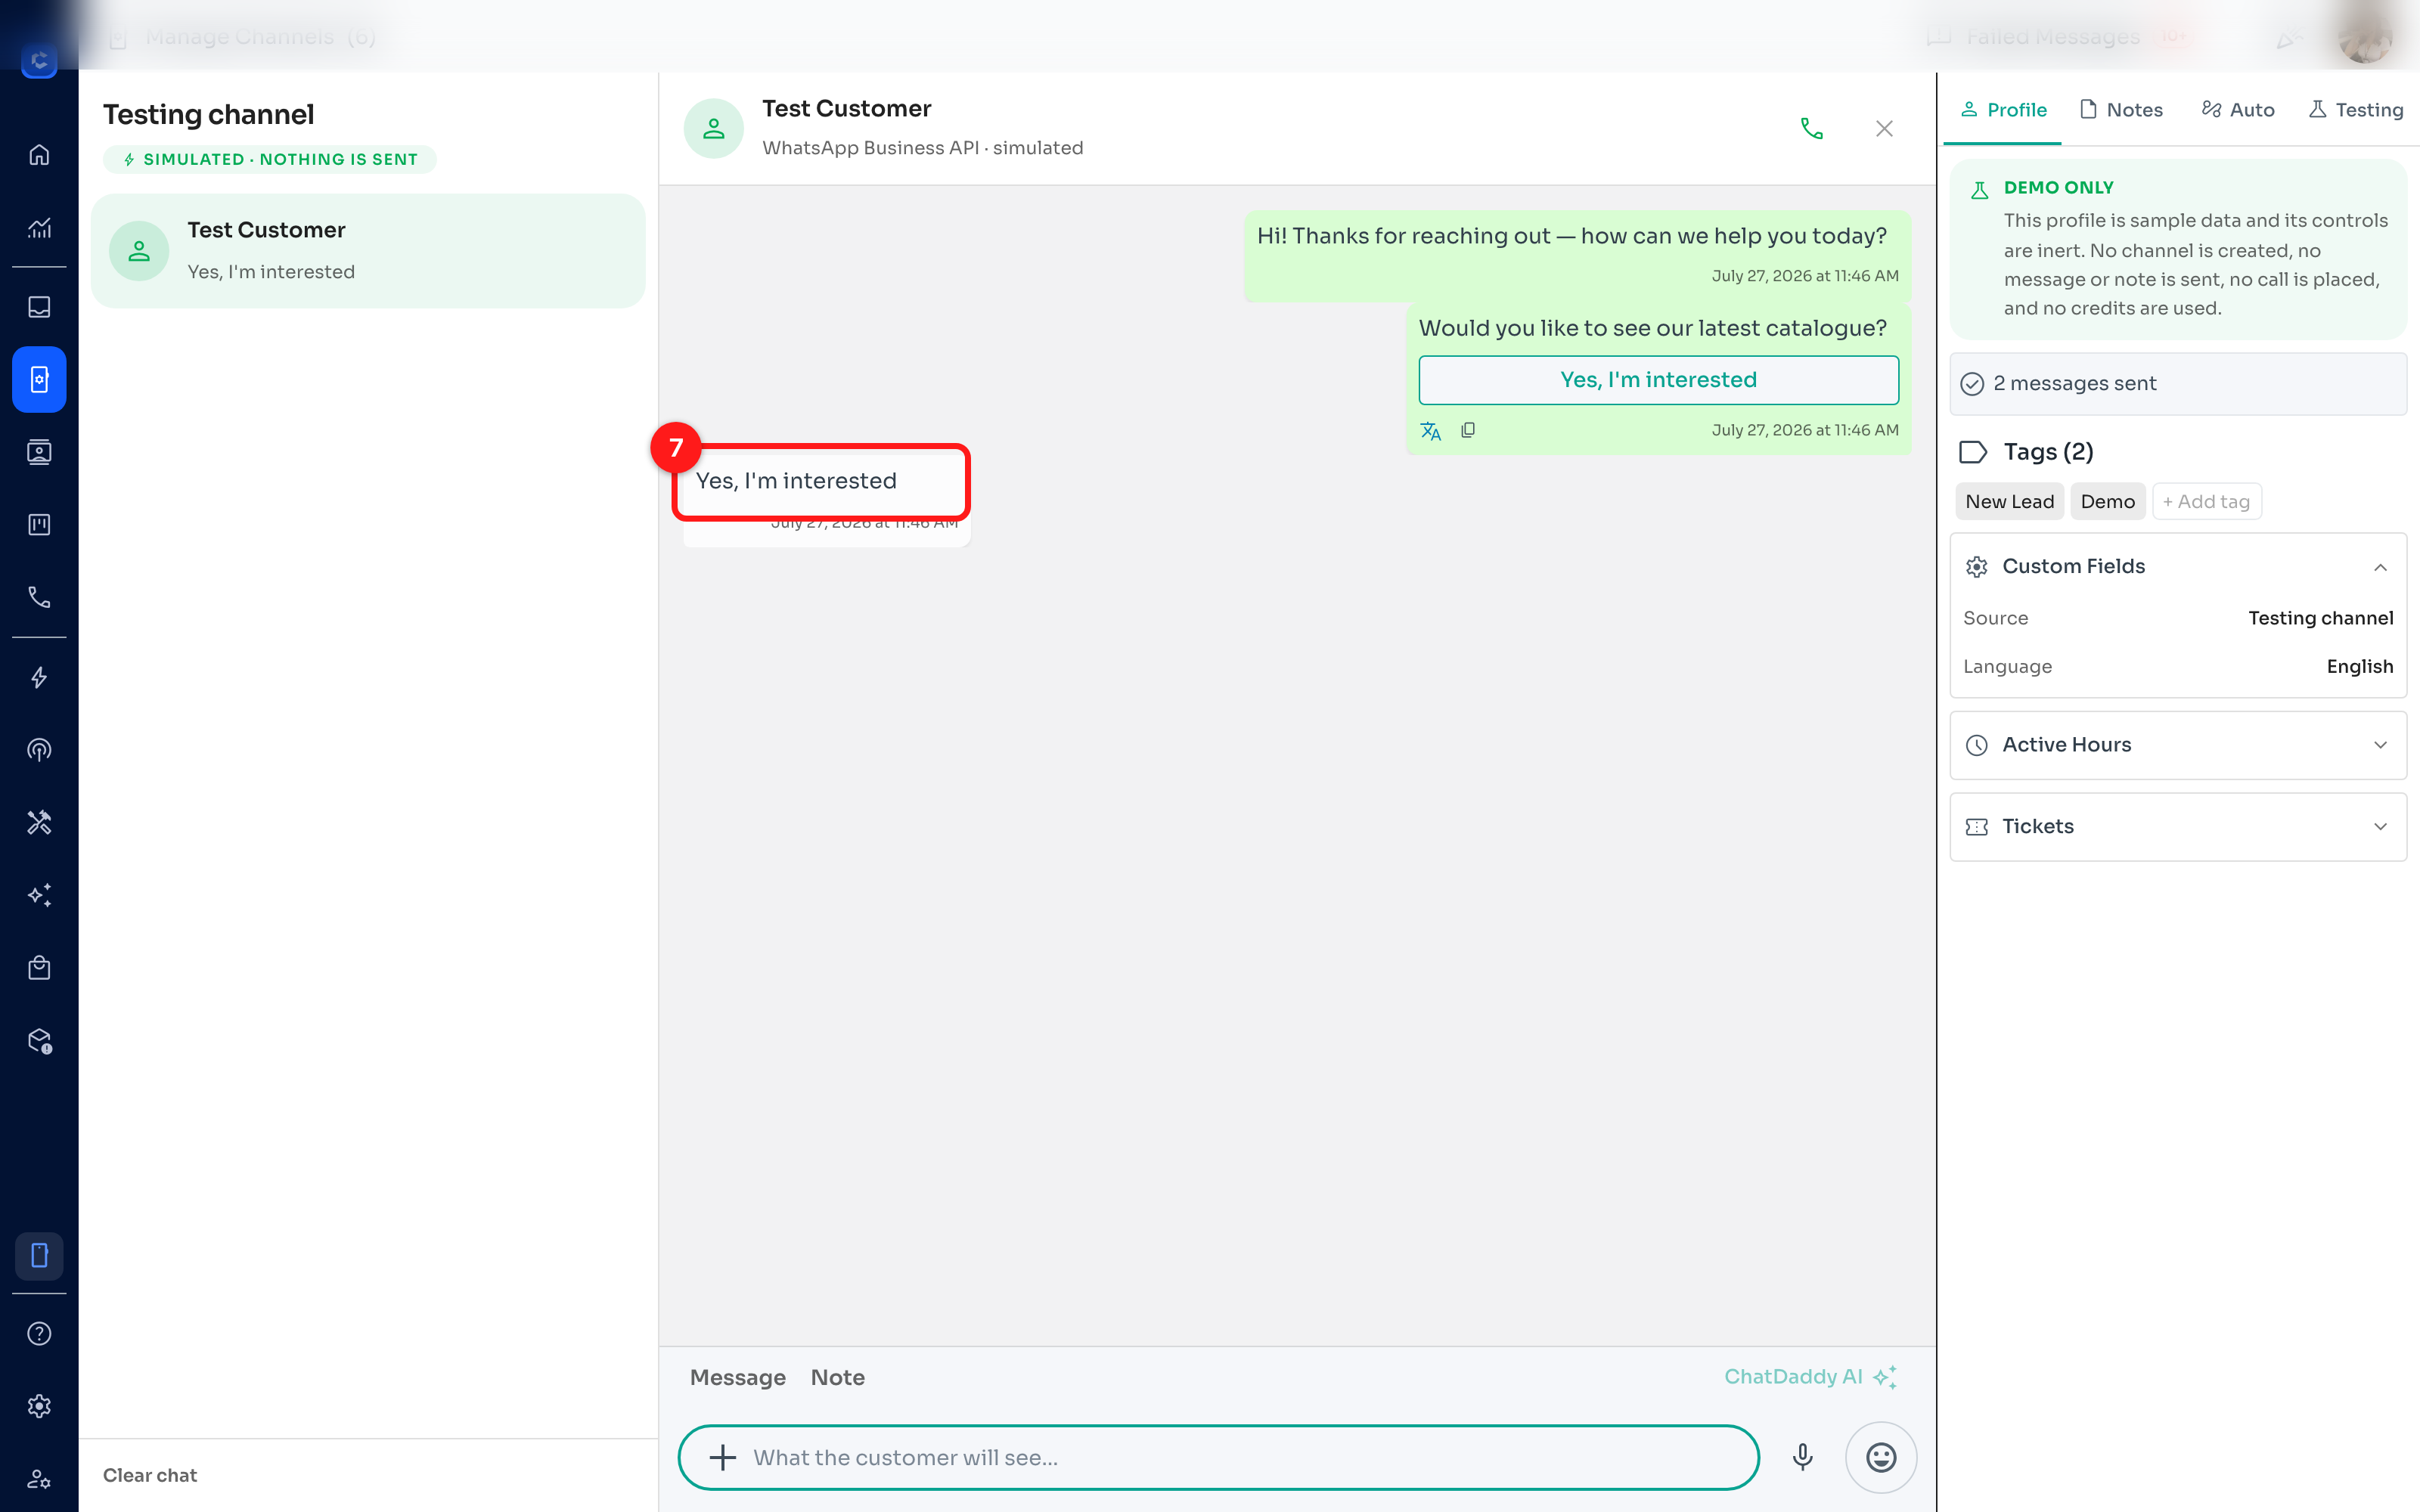Open the shop bag icon in sidebar
The height and width of the screenshot is (1512, 2420).
click(x=39, y=968)
